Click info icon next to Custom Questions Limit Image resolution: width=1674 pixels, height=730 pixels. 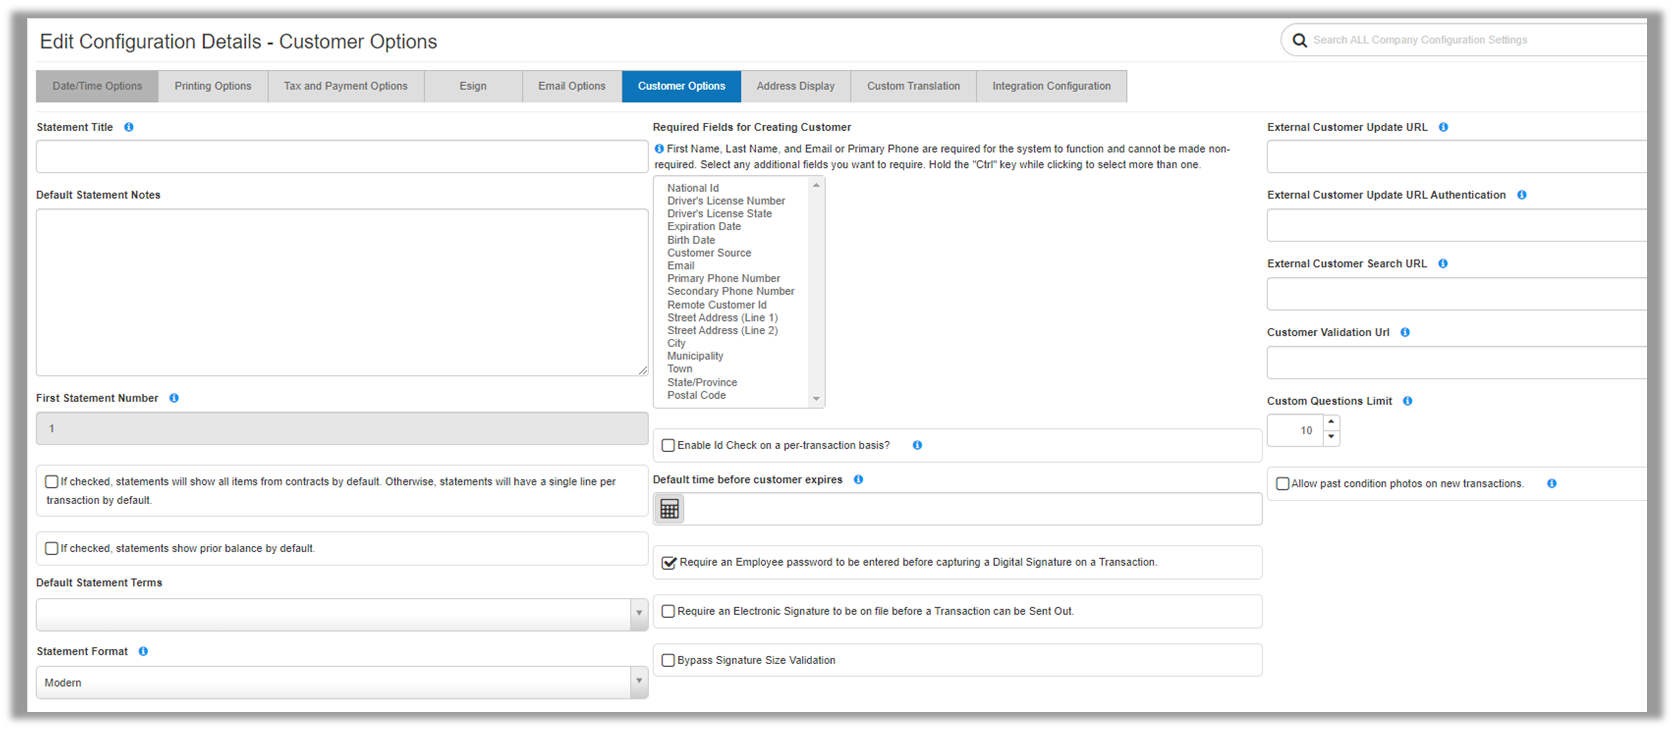[x=1408, y=401]
